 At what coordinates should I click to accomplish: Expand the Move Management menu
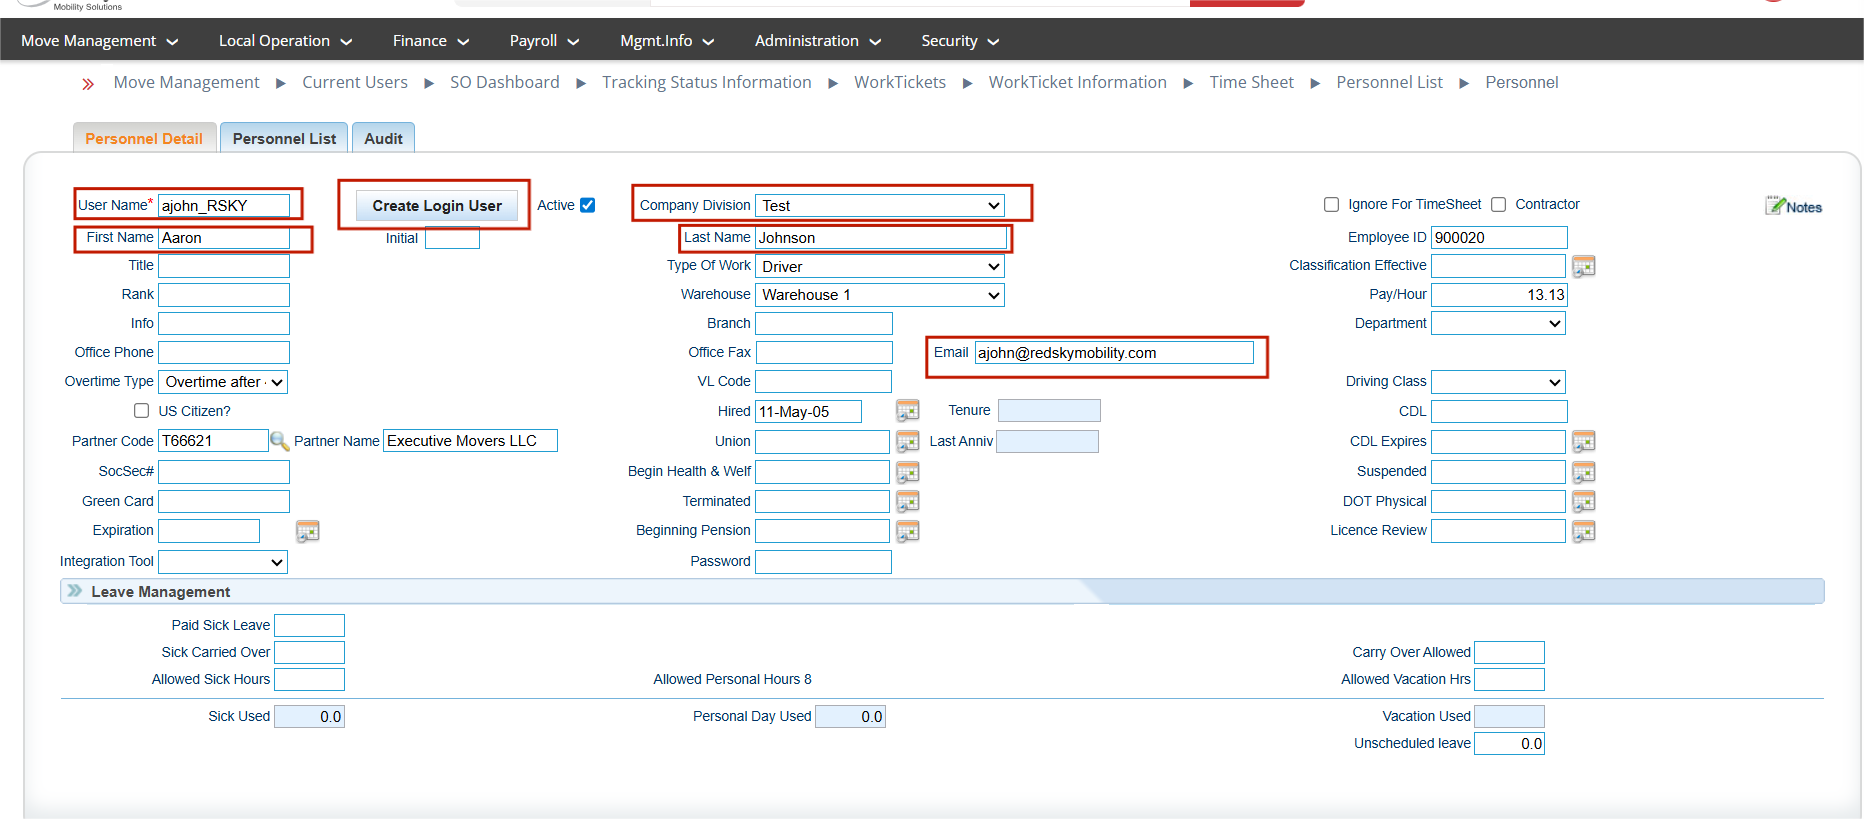(99, 41)
